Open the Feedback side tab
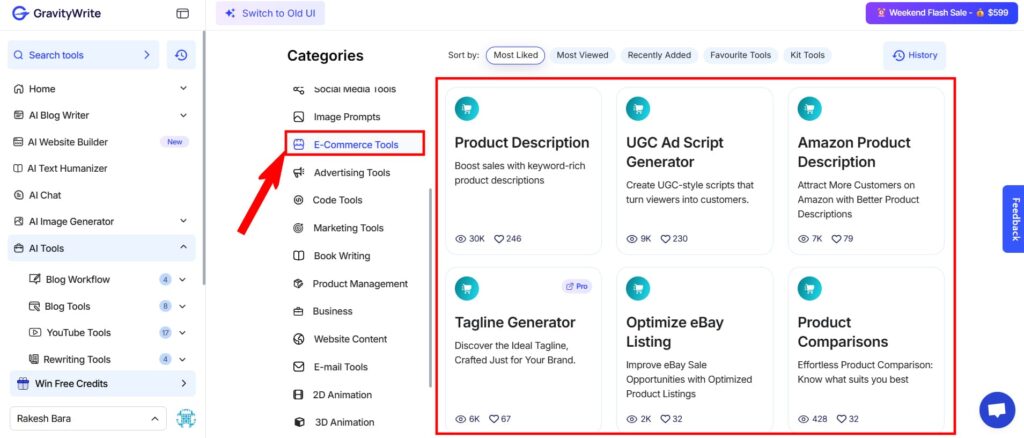This screenshot has height=438, width=1024. (1014, 219)
